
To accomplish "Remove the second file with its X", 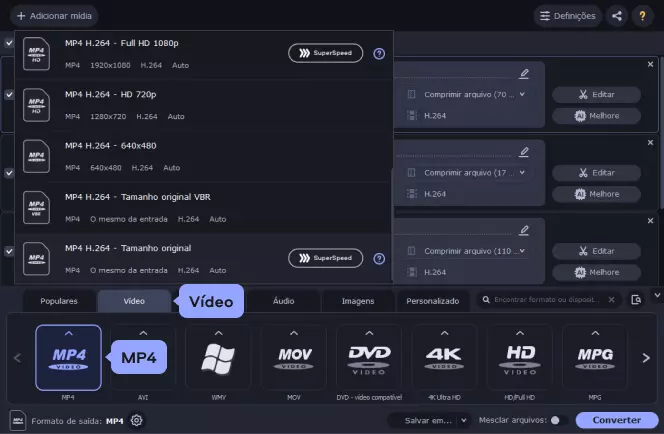I will tap(650, 143).
